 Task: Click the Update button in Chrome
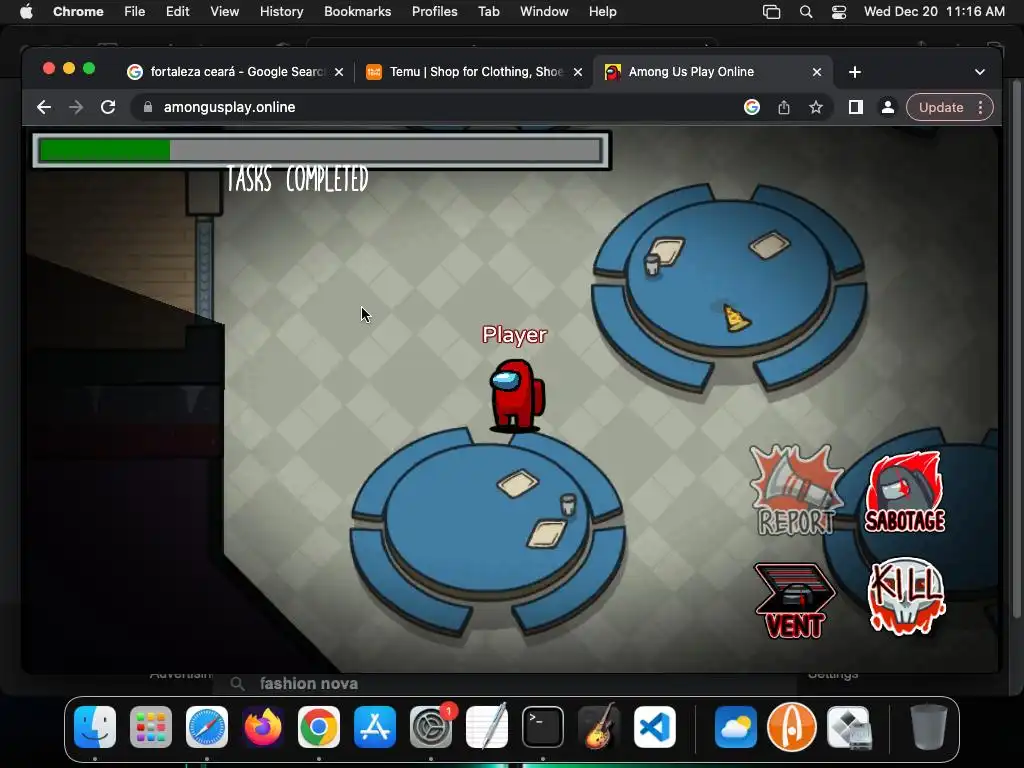[941, 107]
